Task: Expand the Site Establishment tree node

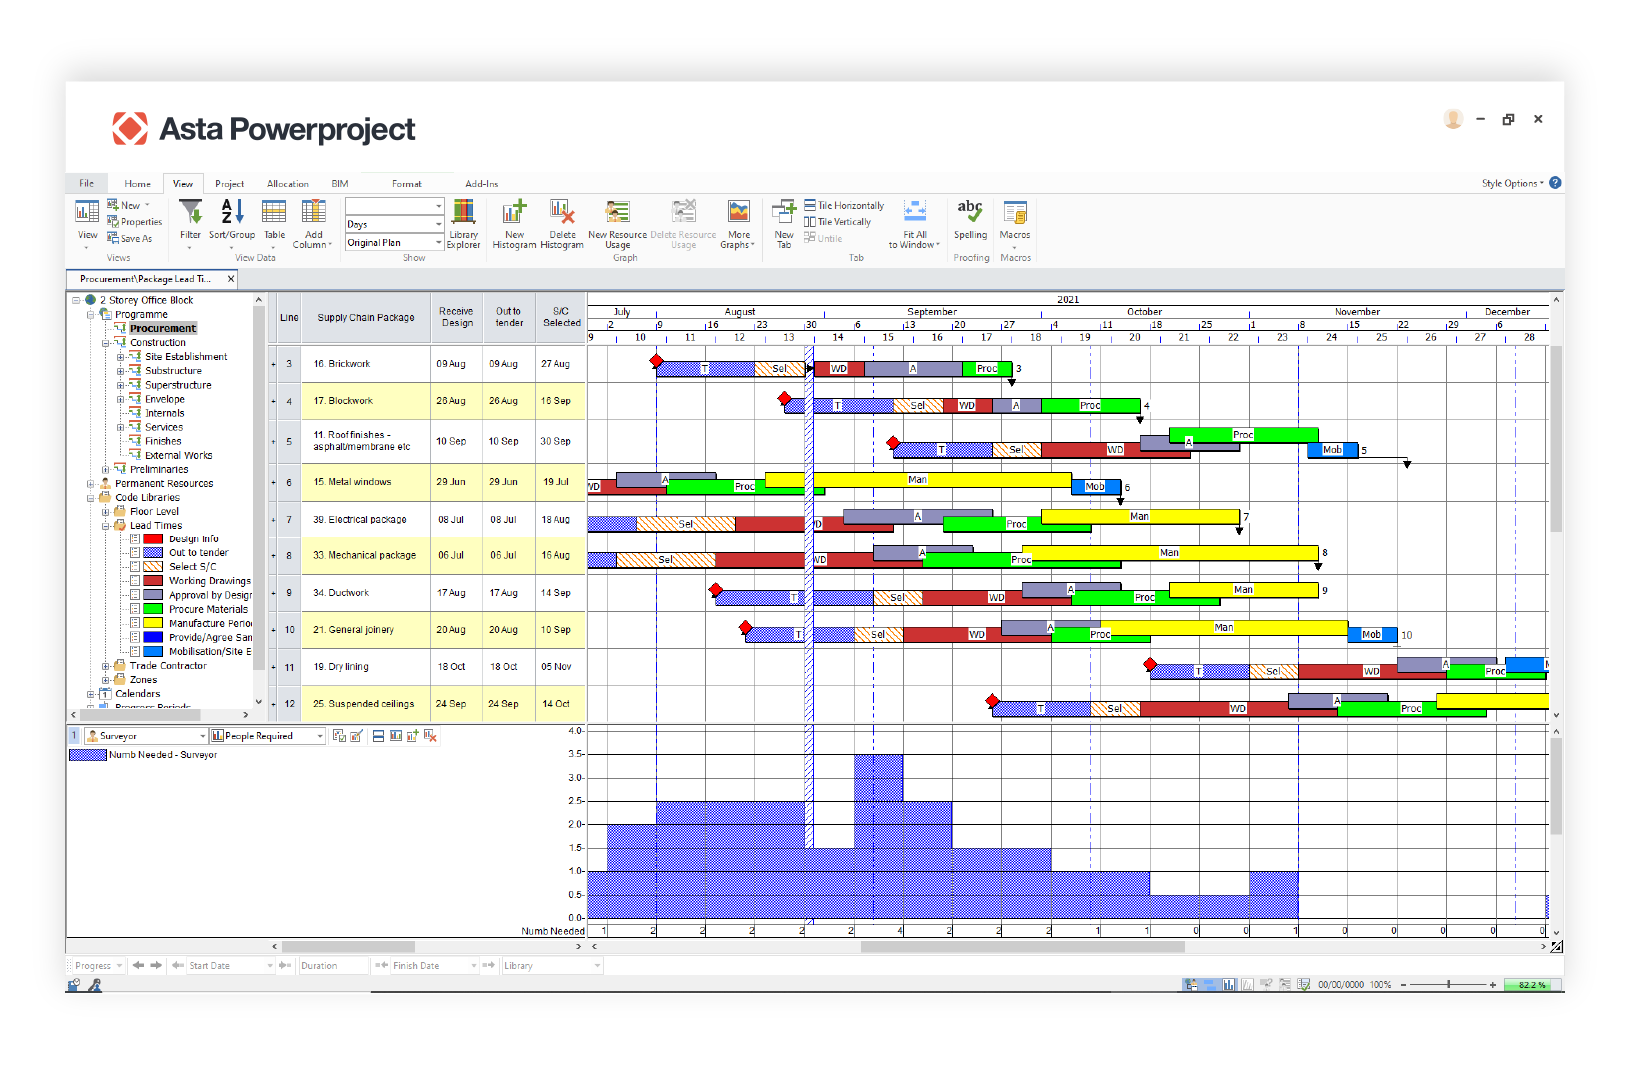Action: tap(120, 357)
